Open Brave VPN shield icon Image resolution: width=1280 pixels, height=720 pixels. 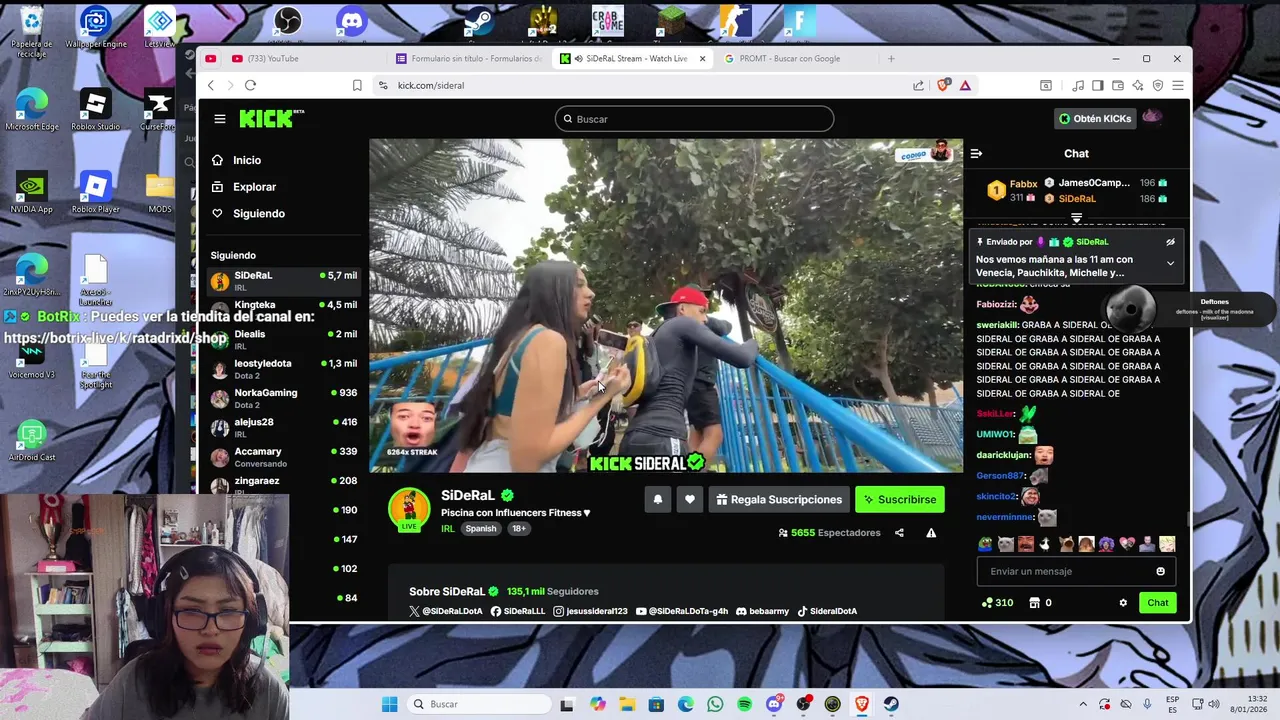[x=1157, y=85]
